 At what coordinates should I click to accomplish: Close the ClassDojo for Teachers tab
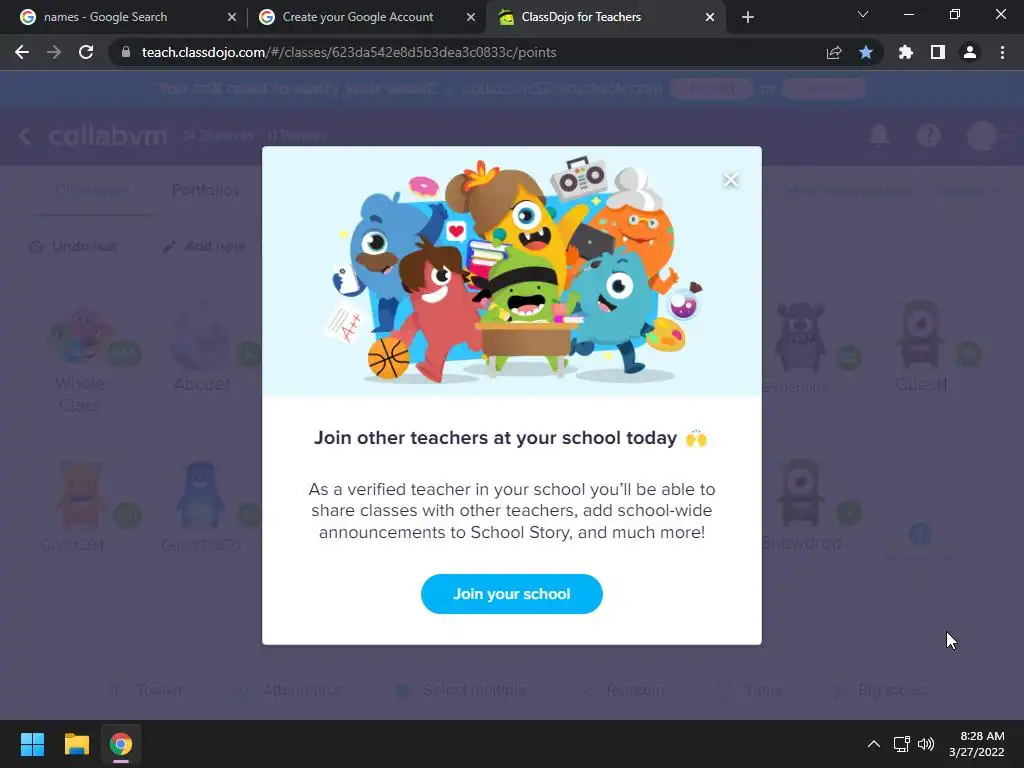tap(710, 17)
